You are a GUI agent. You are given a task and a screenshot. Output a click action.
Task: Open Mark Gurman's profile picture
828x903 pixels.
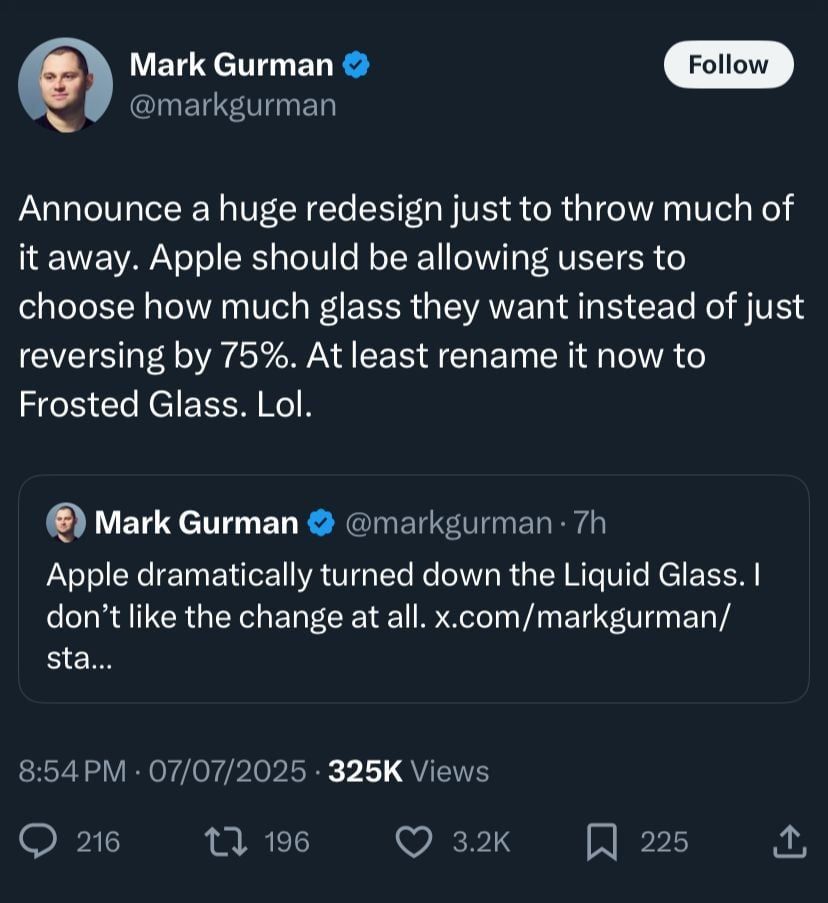pyautogui.click(x=65, y=85)
